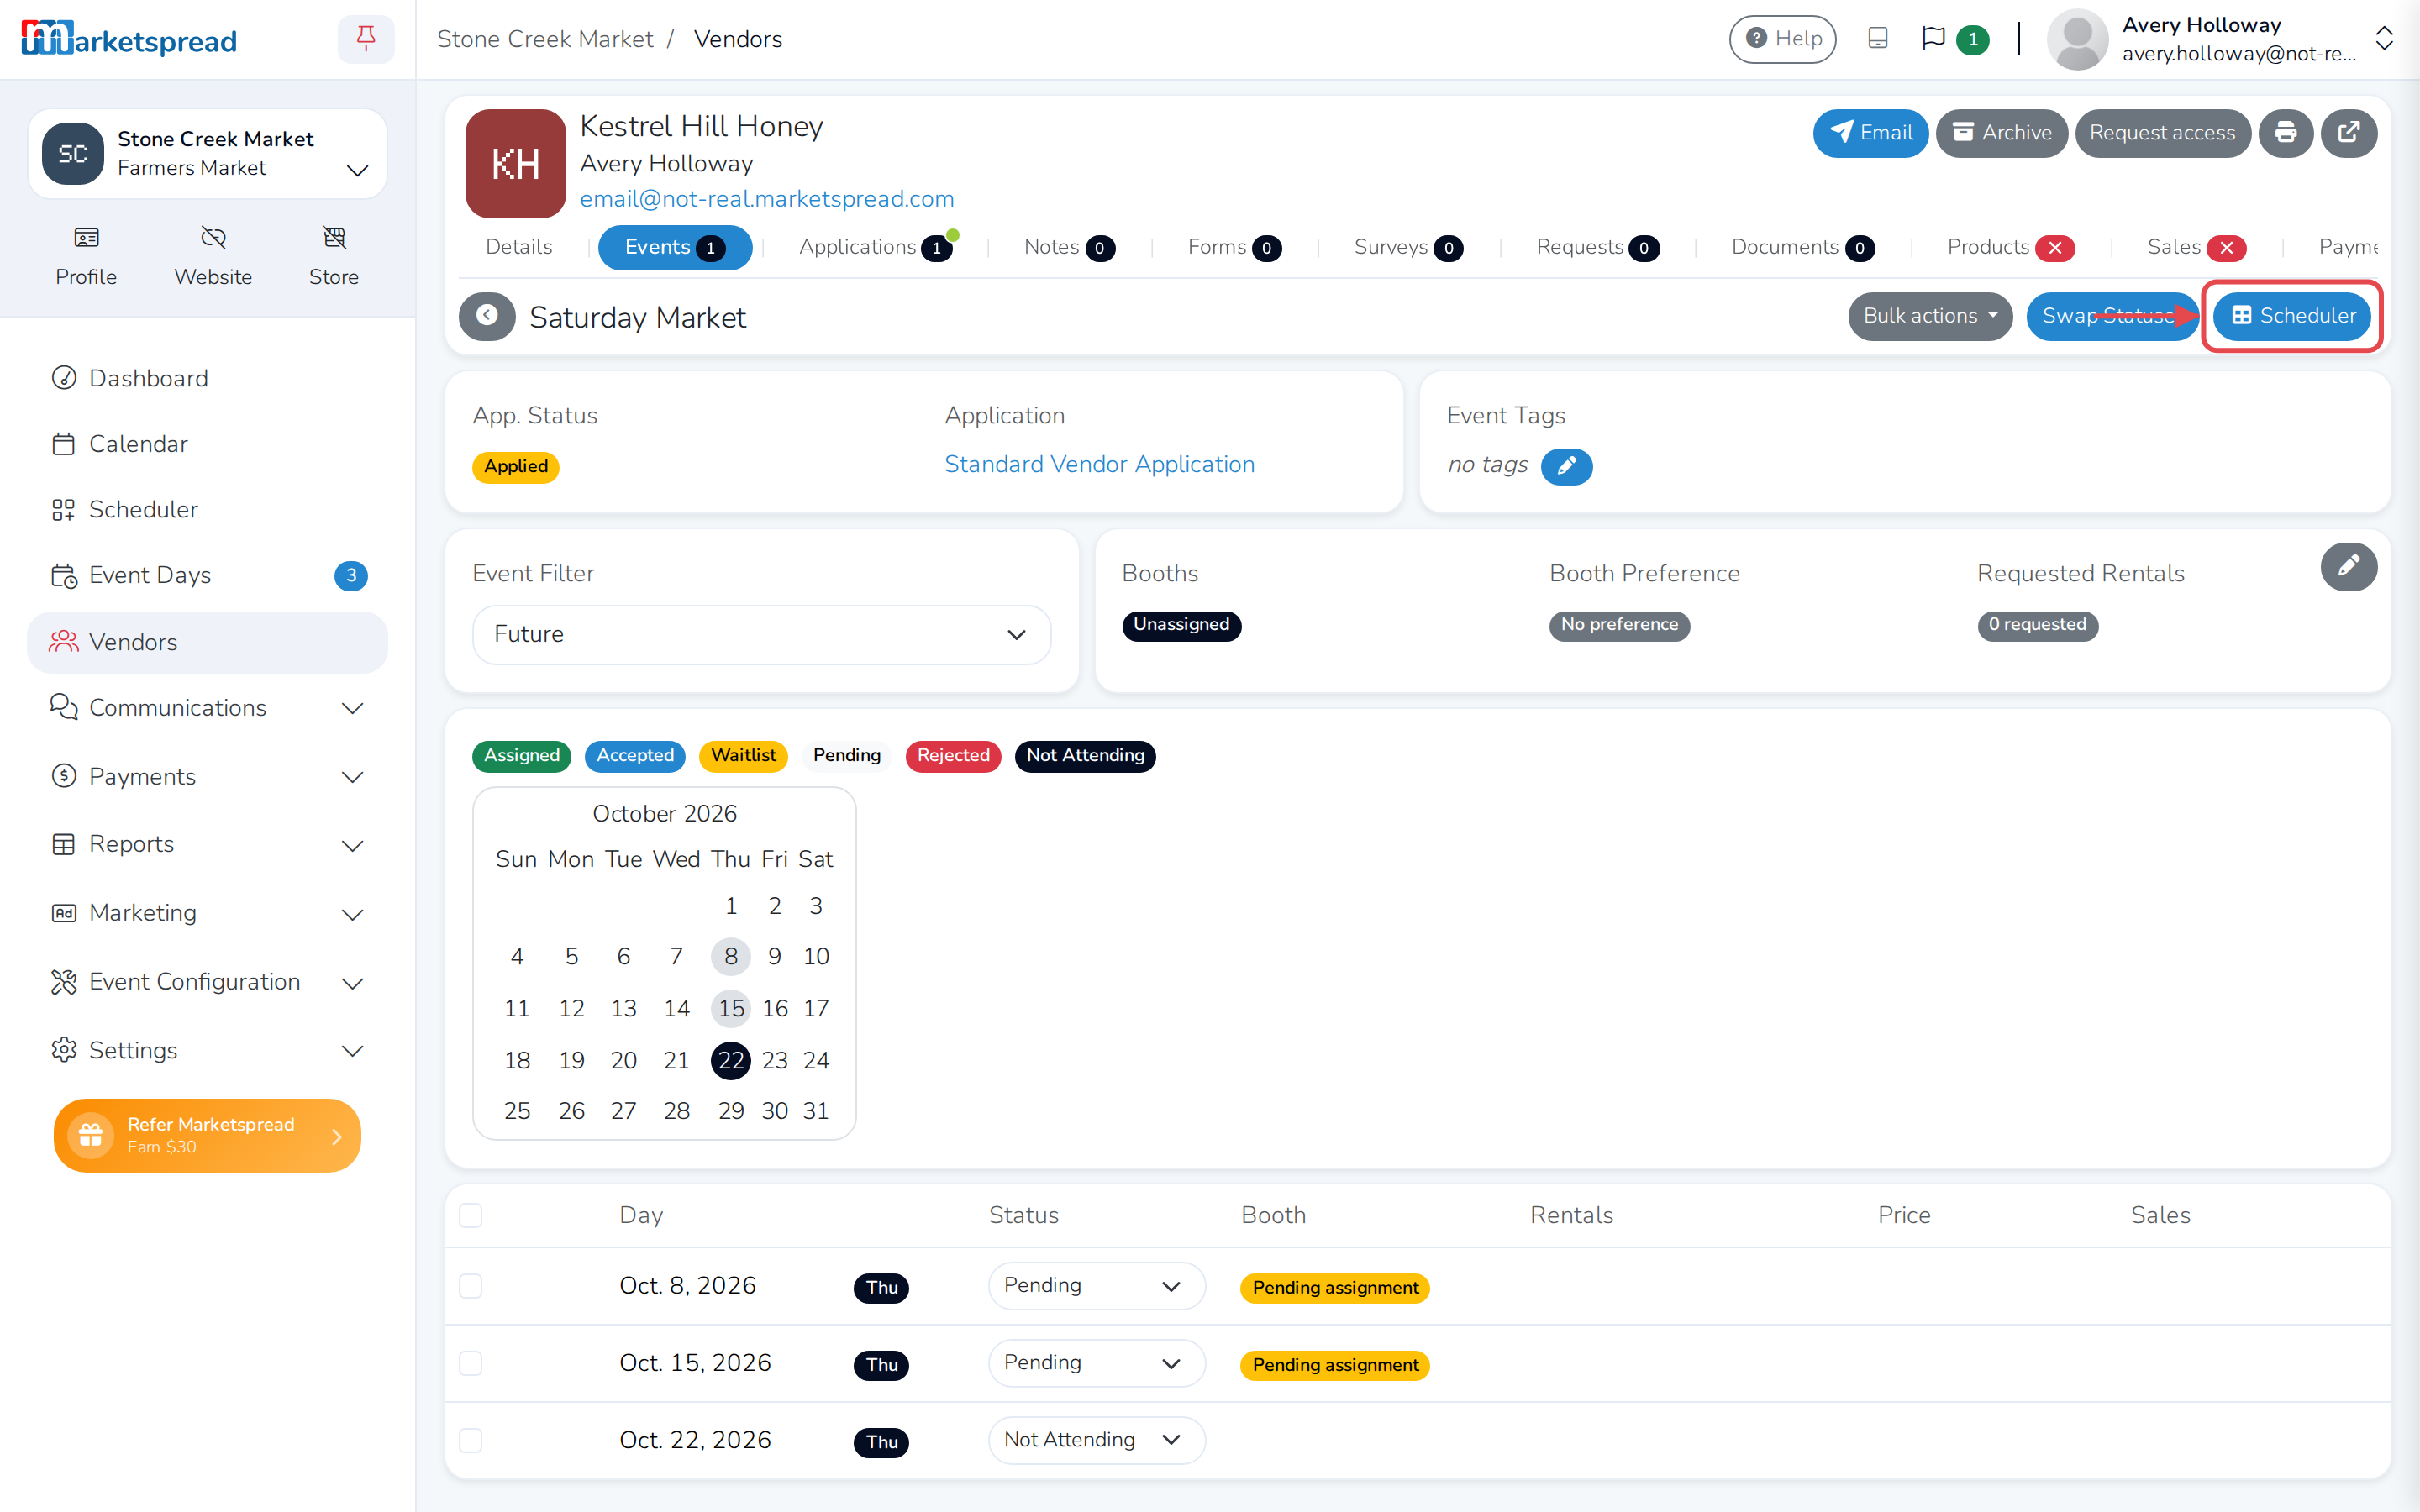Switch to the Documents tab
2420x1512 pixels.
pyautogui.click(x=1802, y=247)
